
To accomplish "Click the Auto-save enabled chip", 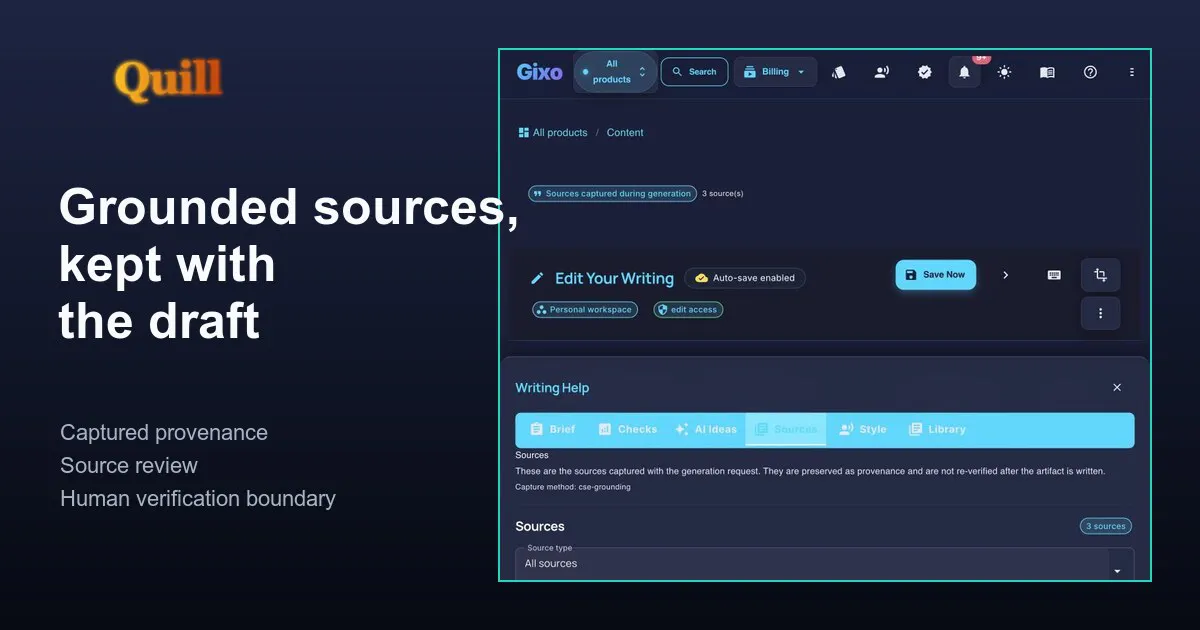I will pyautogui.click(x=745, y=278).
